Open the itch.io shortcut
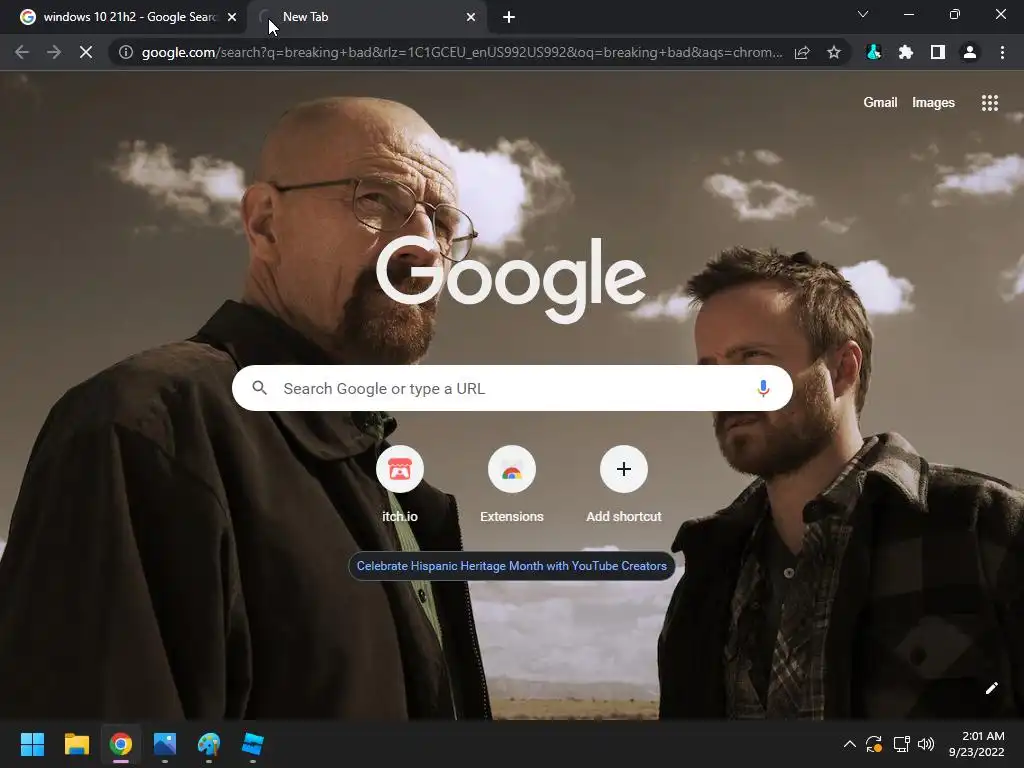1024x768 pixels. tap(400, 469)
